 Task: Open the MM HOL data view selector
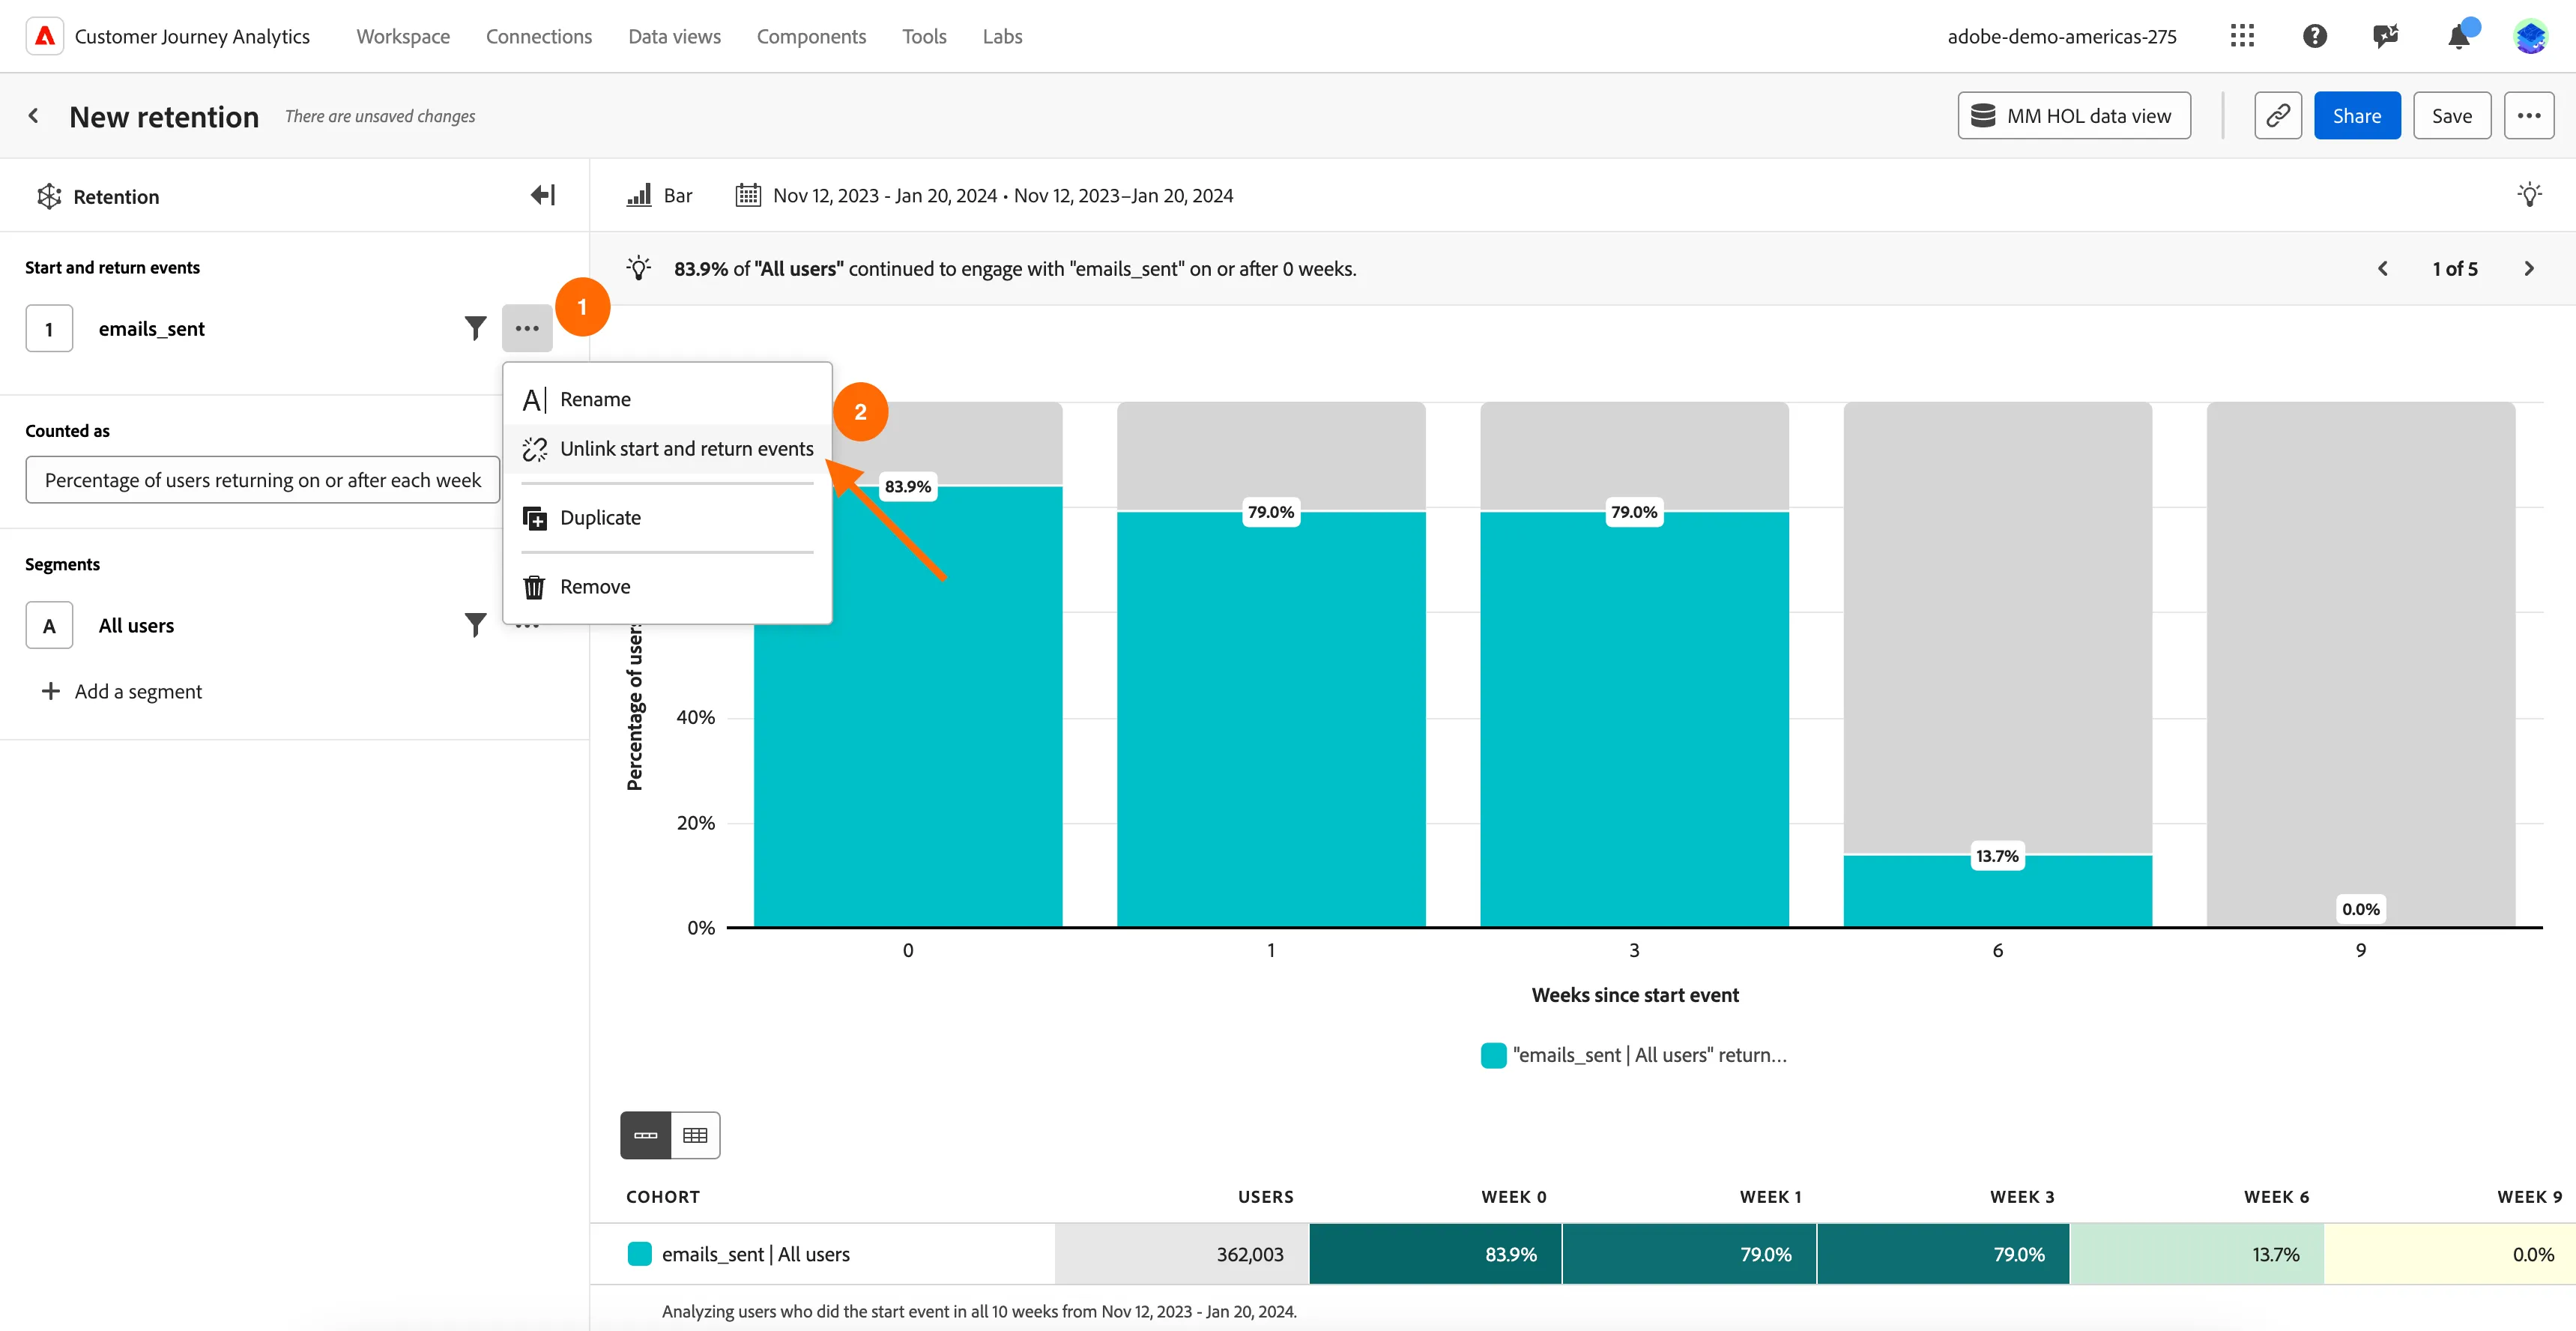(2073, 116)
